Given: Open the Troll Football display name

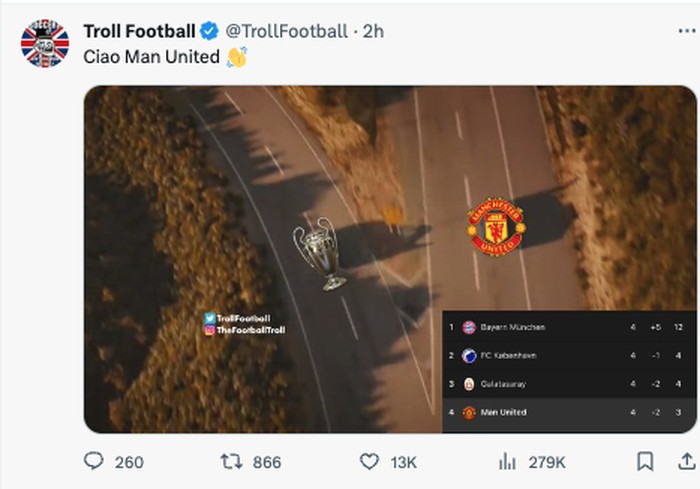Looking at the screenshot, I should pos(139,32).
